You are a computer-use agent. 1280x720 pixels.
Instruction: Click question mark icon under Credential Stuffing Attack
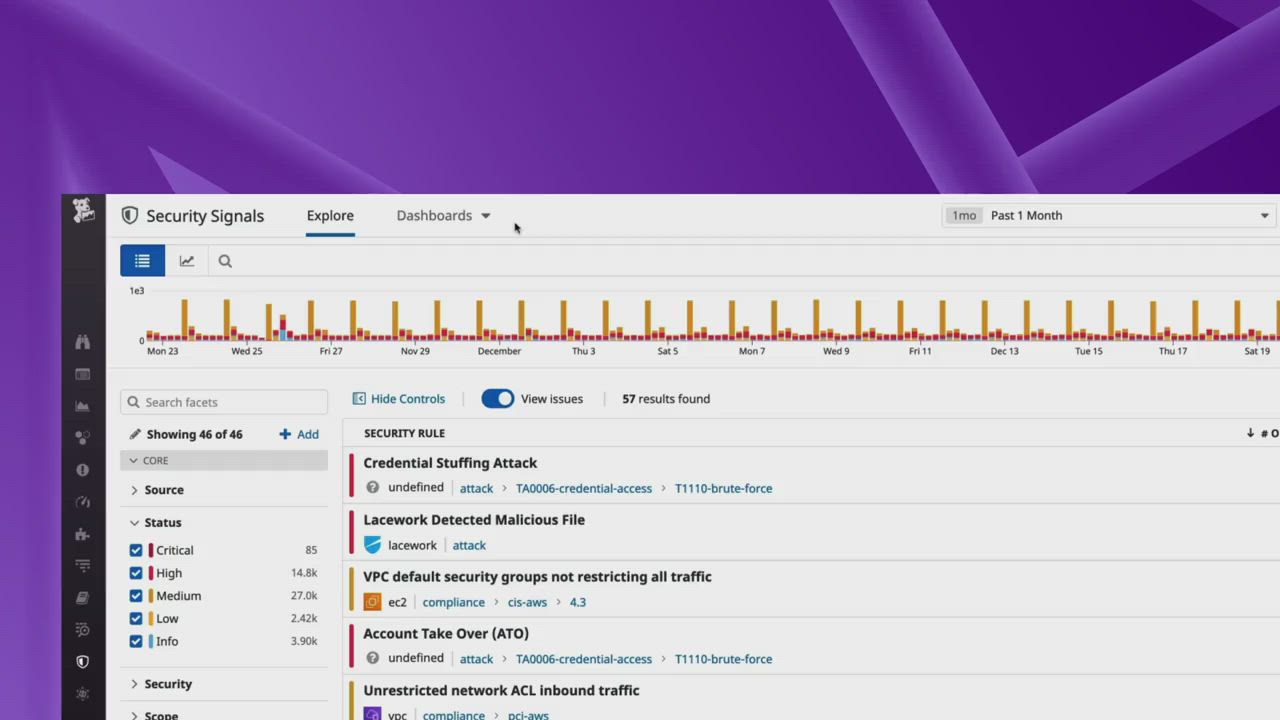point(372,488)
